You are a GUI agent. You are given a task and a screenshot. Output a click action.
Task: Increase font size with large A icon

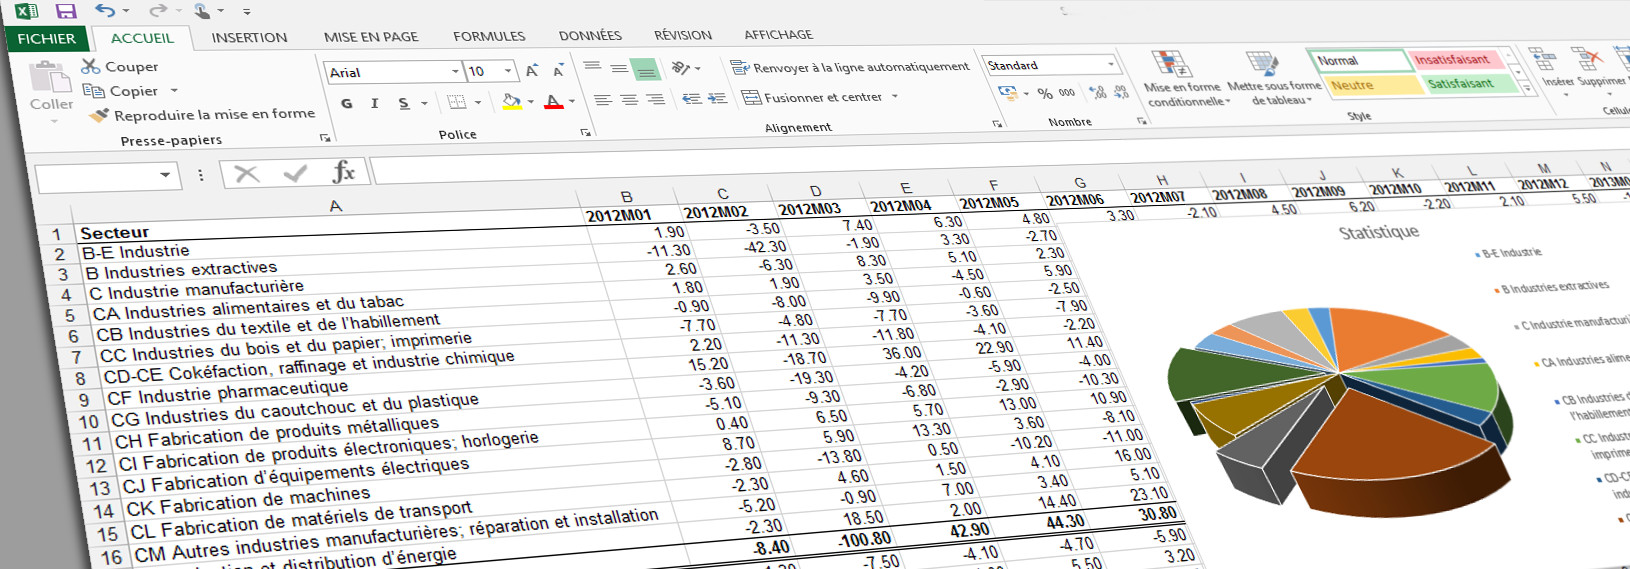click(532, 71)
